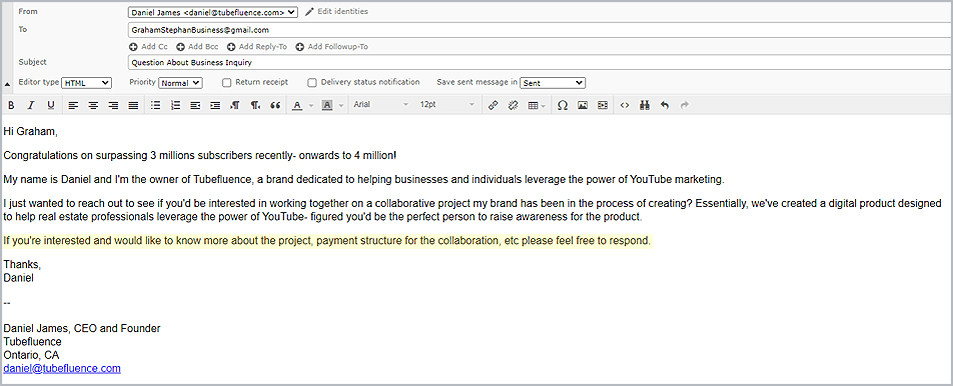Click 'Congratulations on surpassing' sentence

(x=200, y=156)
